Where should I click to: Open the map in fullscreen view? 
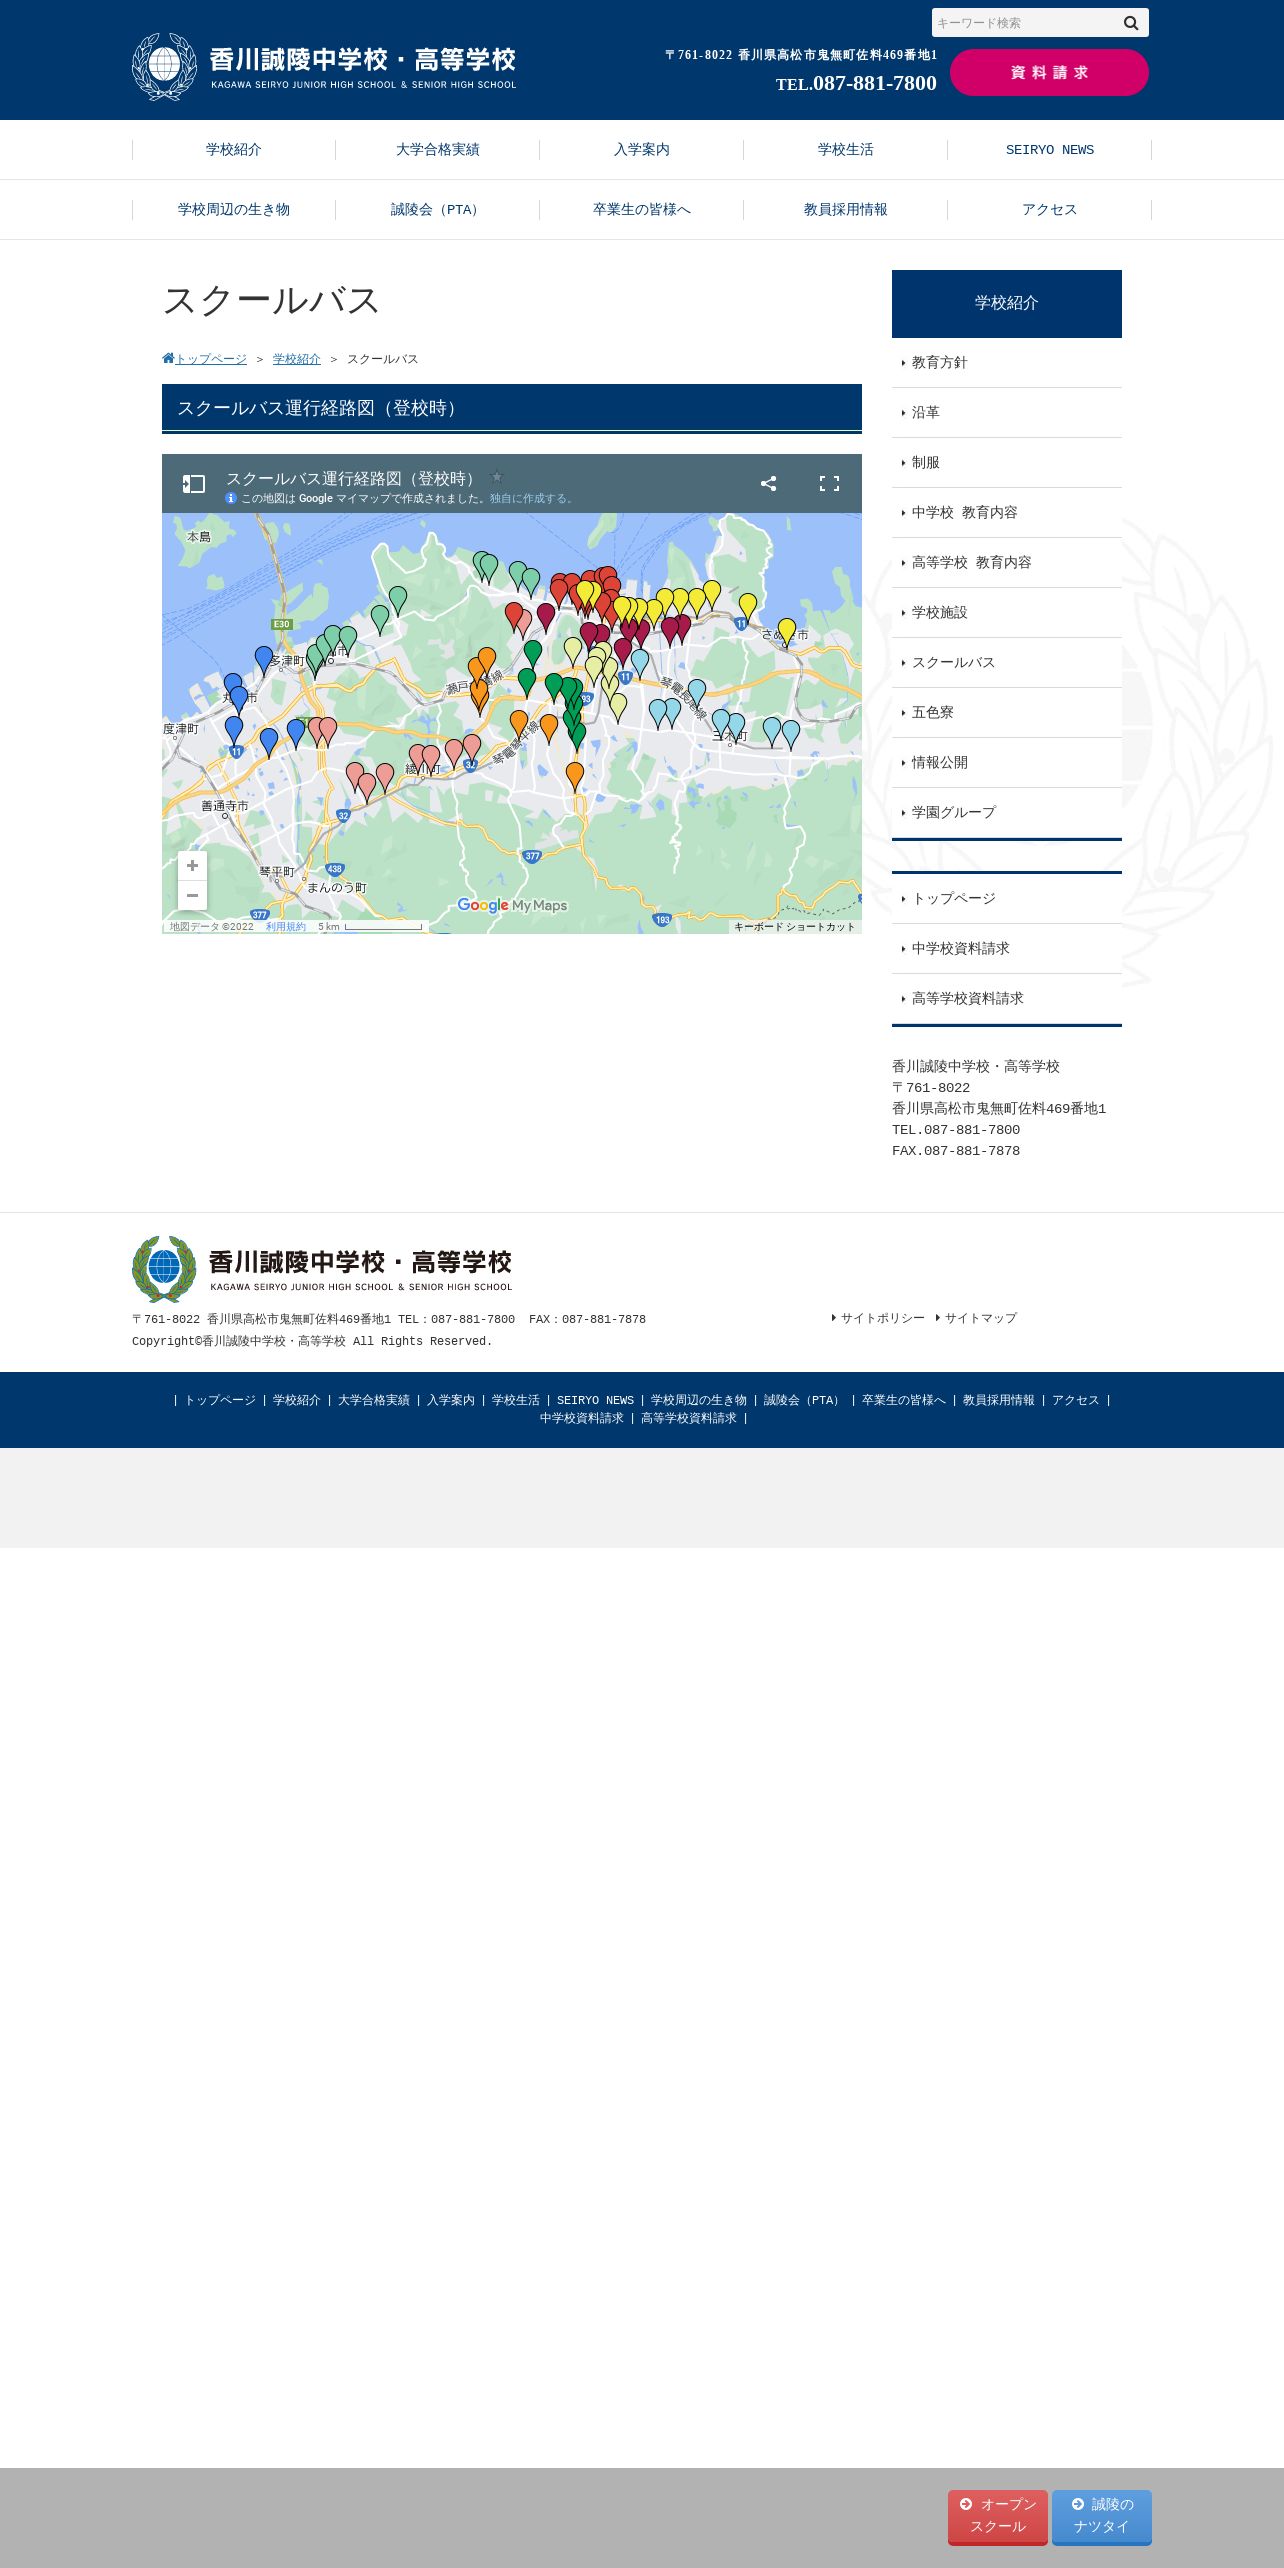point(829,484)
